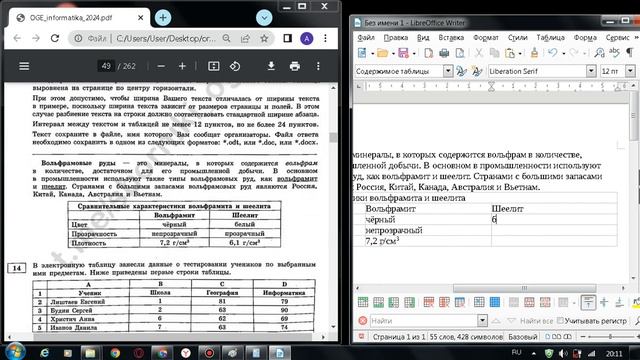Select the cell in table toolbar

[x=479, y=302]
